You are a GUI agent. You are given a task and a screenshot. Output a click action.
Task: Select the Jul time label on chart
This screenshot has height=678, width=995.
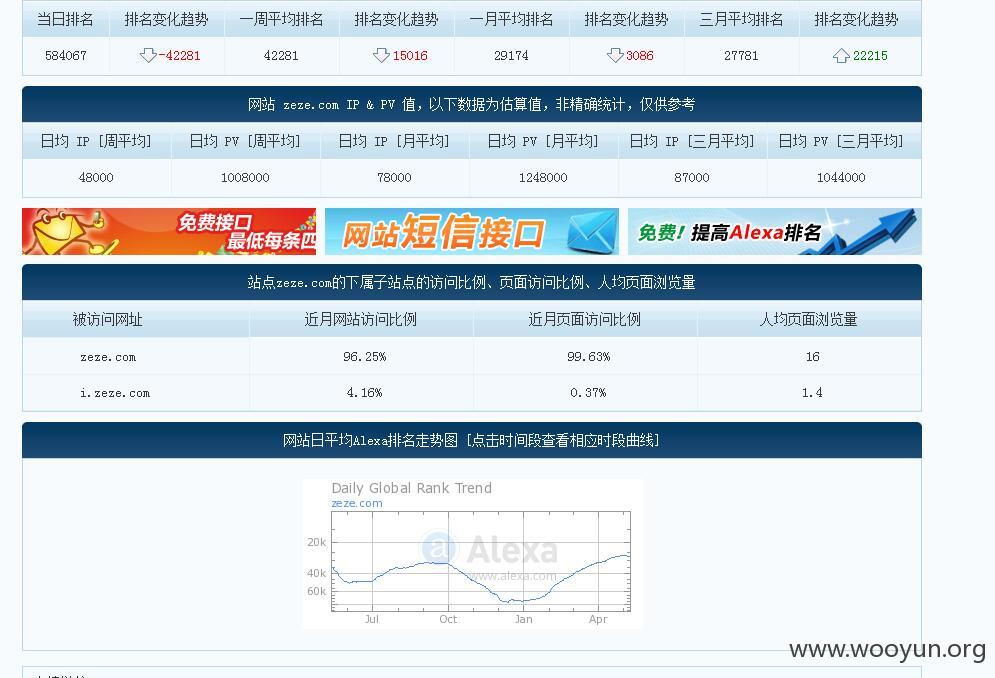tap(372, 619)
